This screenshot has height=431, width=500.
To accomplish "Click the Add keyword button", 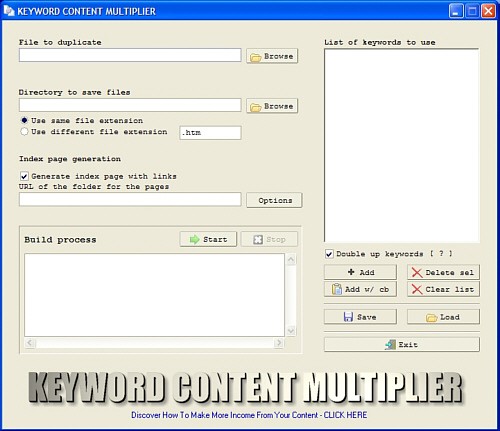I will coord(360,272).
